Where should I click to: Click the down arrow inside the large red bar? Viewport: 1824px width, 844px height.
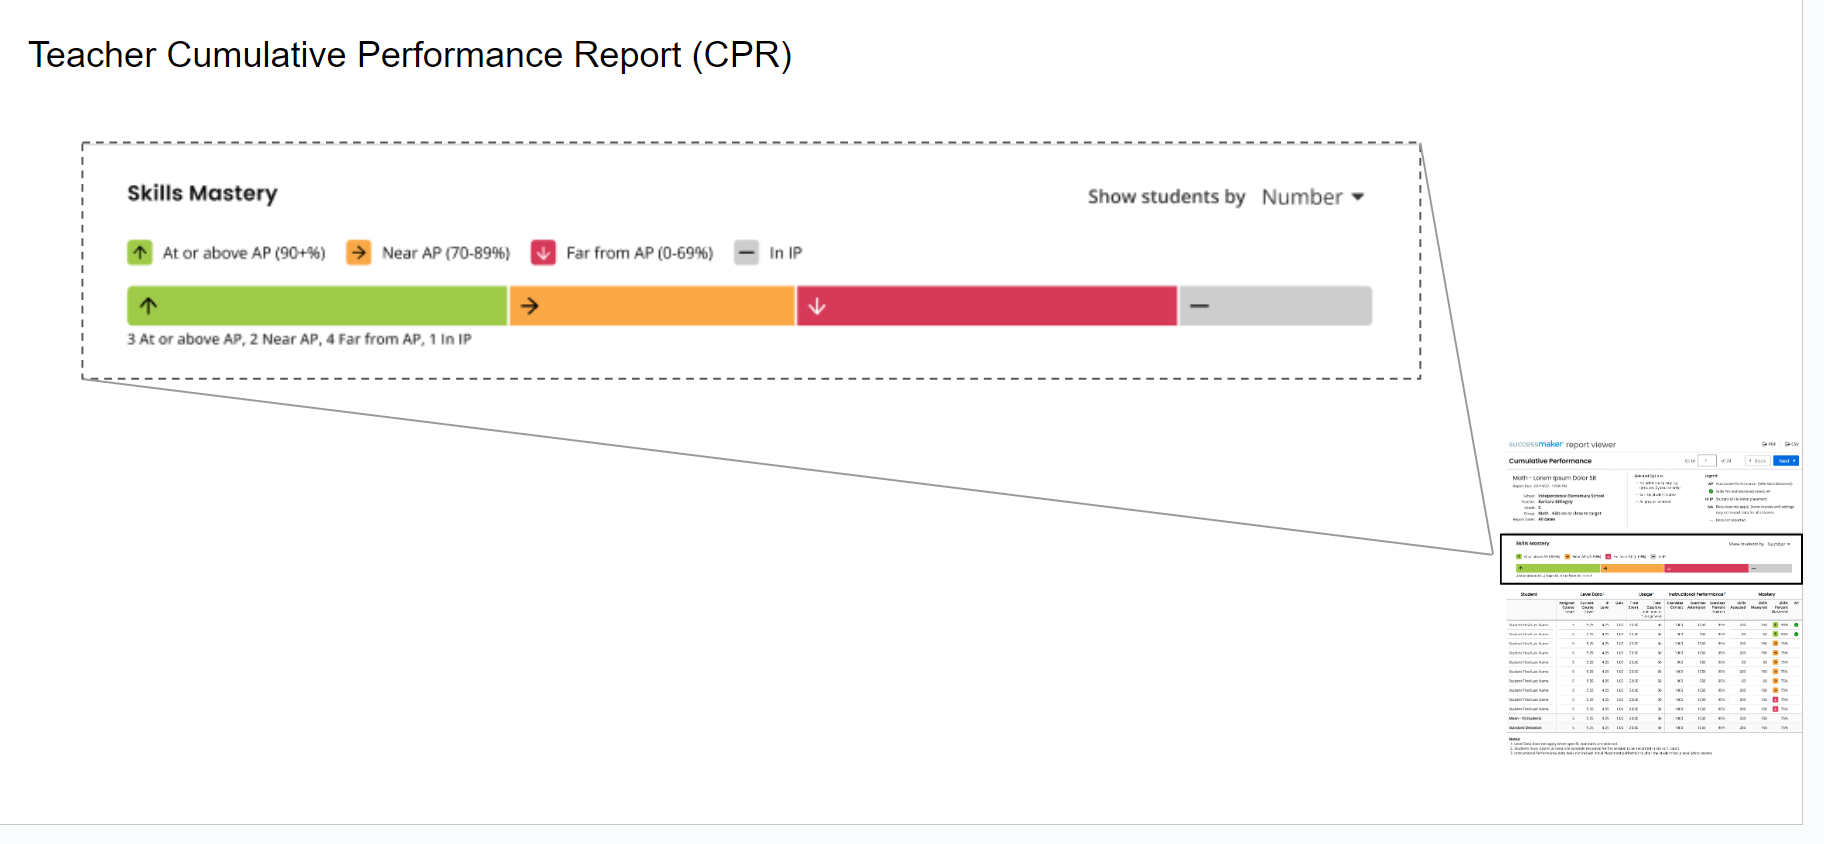click(x=817, y=306)
